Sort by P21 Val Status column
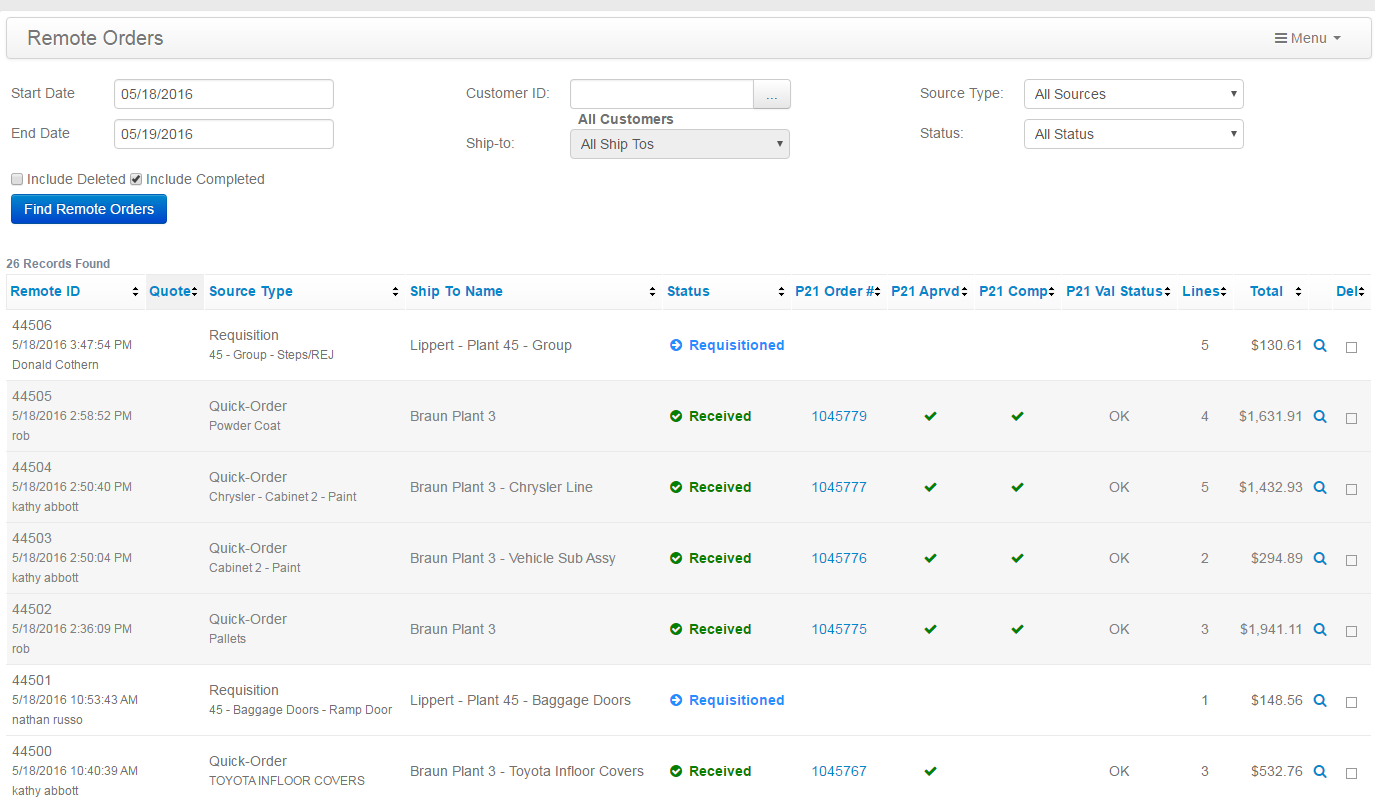This screenshot has height=800, width=1375. pyautogui.click(x=1119, y=291)
